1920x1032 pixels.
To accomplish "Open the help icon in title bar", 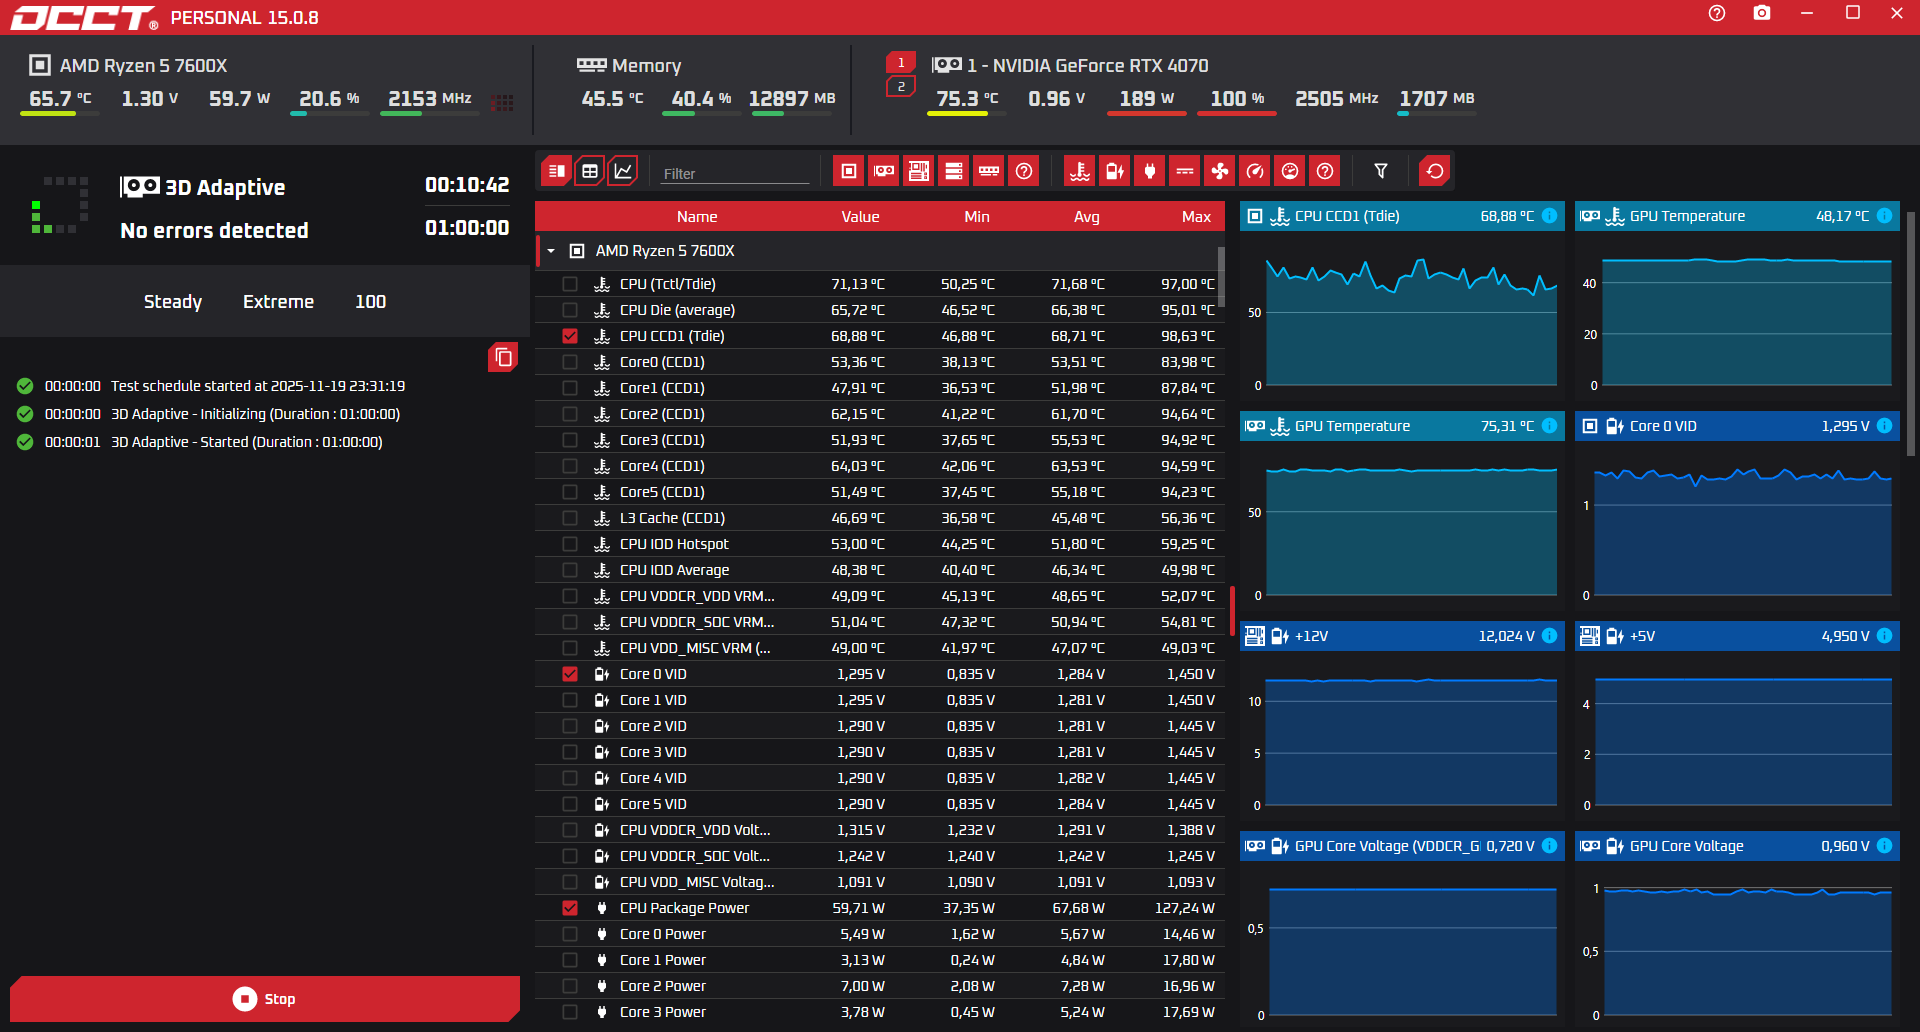I will click(x=1717, y=13).
